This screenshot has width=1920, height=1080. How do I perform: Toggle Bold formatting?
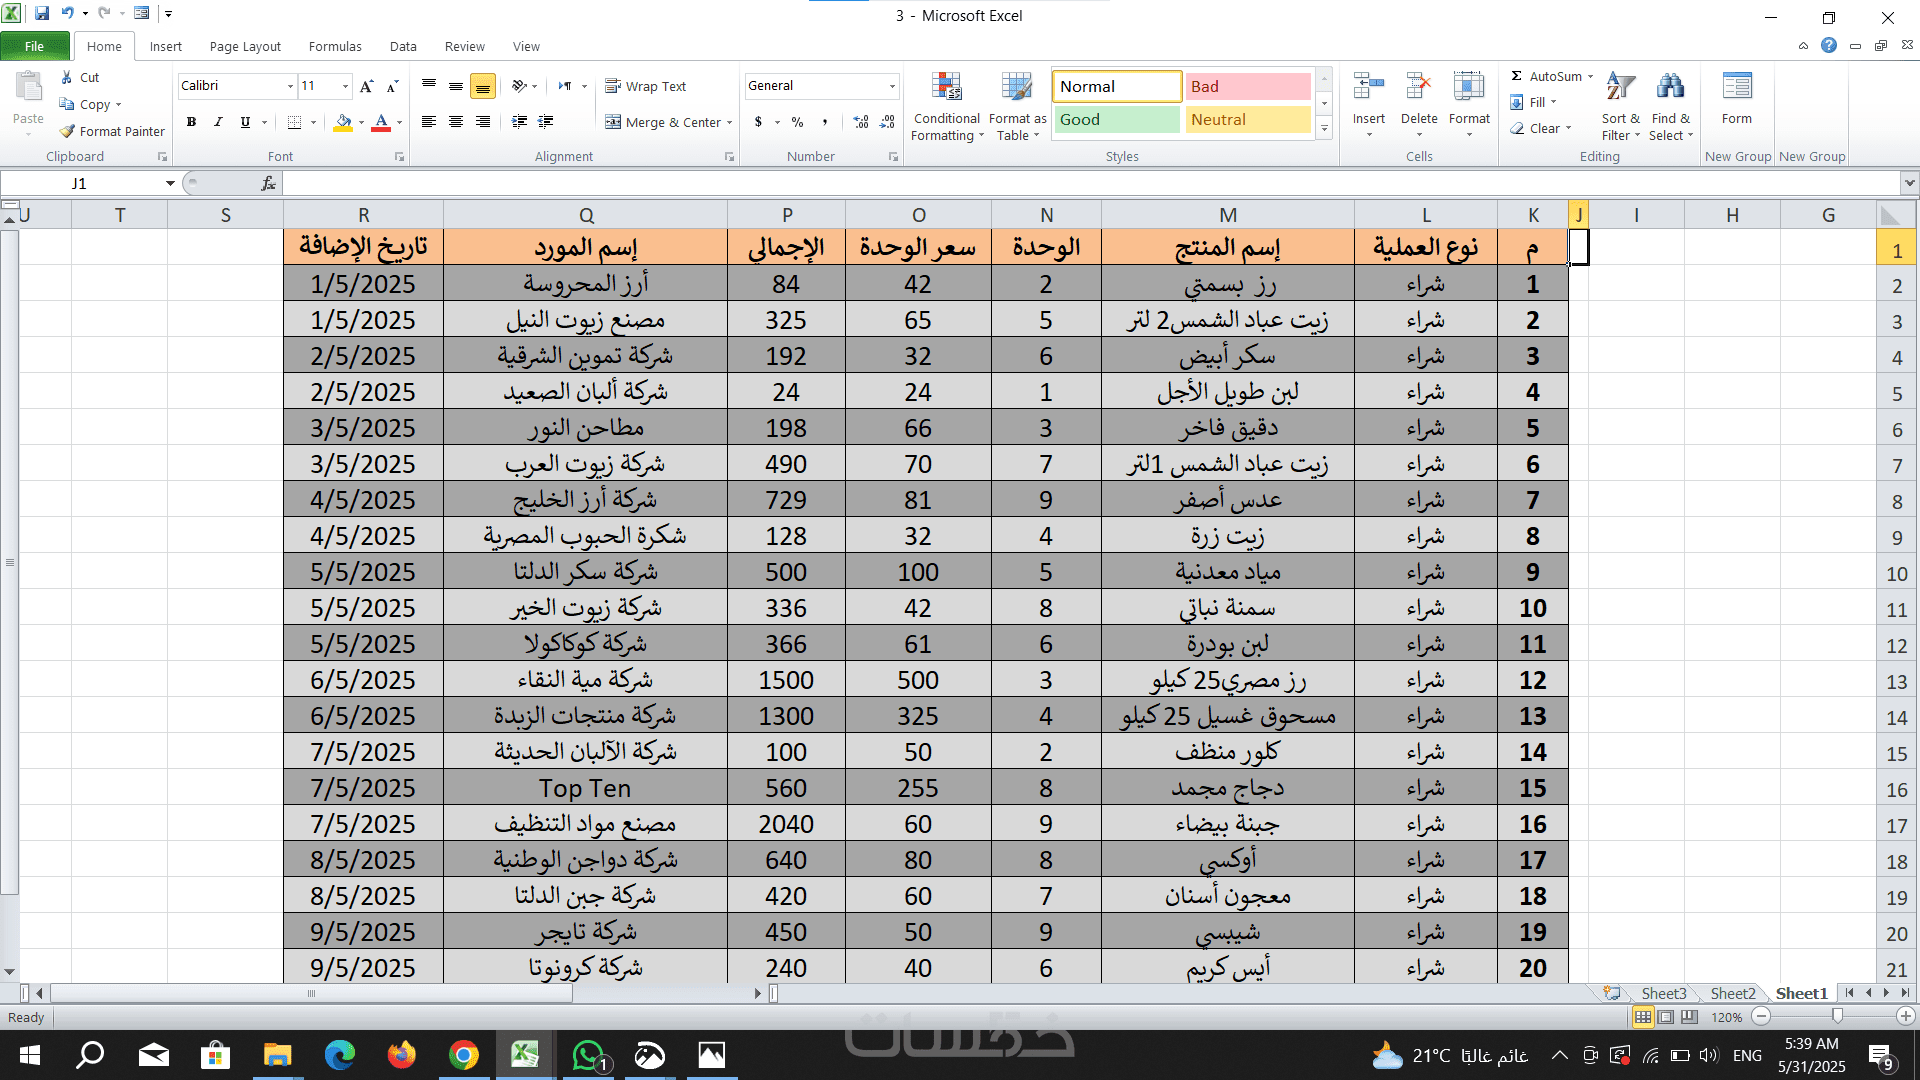tap(191, 122)
